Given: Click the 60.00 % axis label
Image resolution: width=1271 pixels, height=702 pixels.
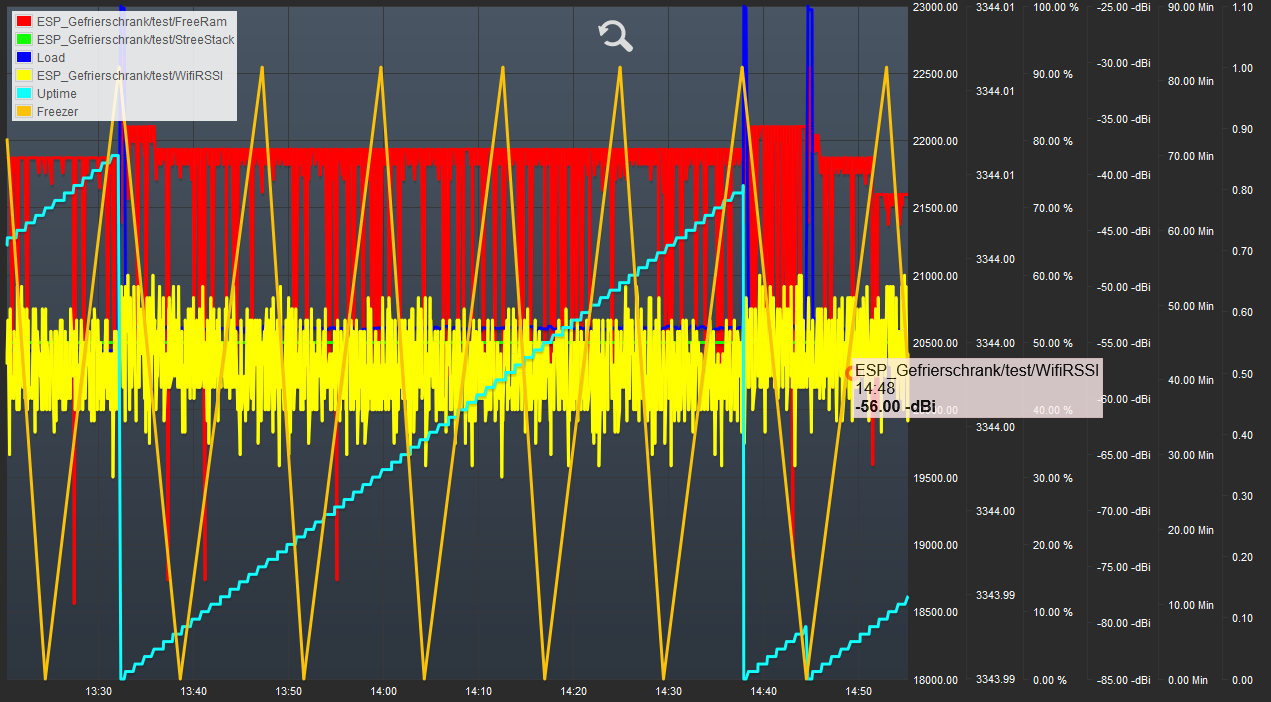Looking at the screenshot, I should click(x=1052, y=276).
